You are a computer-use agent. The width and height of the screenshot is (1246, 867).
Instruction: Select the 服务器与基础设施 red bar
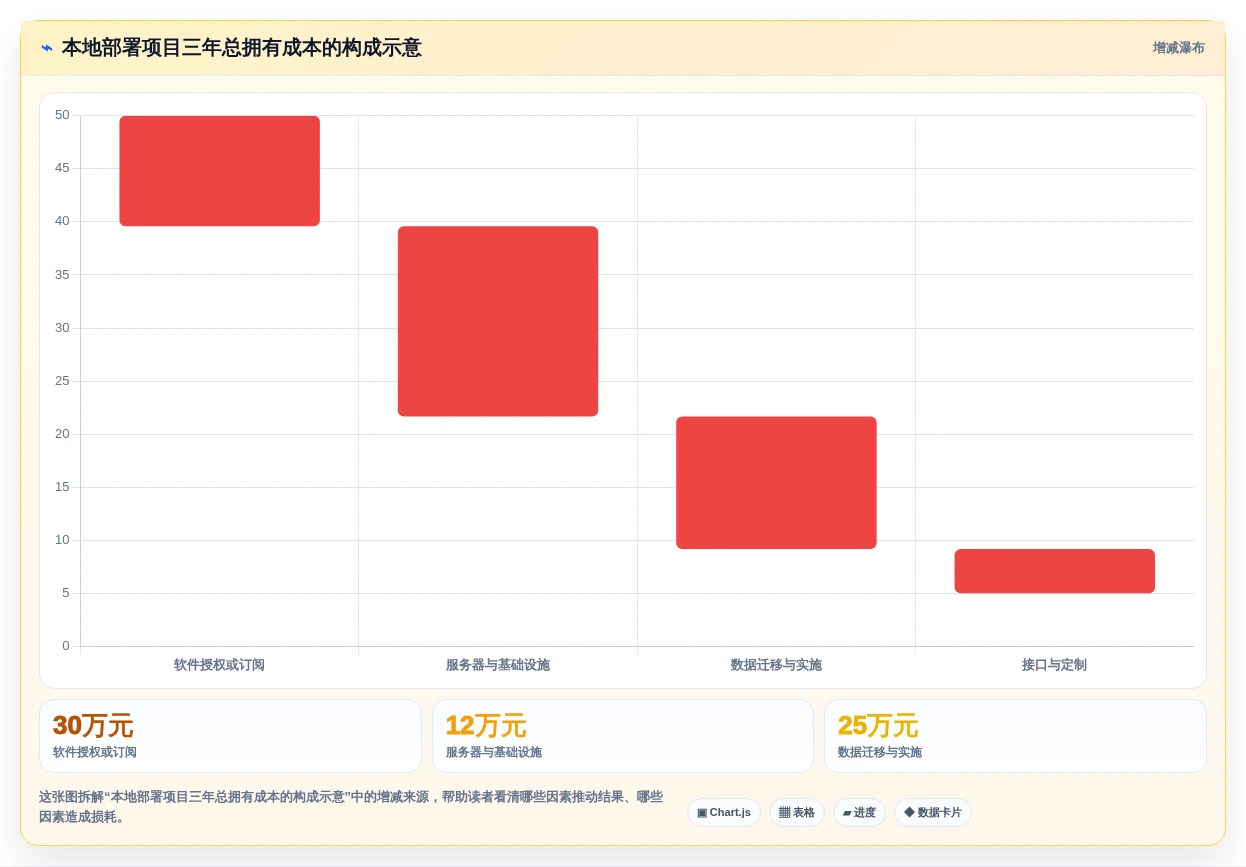(x=498, y=321)
